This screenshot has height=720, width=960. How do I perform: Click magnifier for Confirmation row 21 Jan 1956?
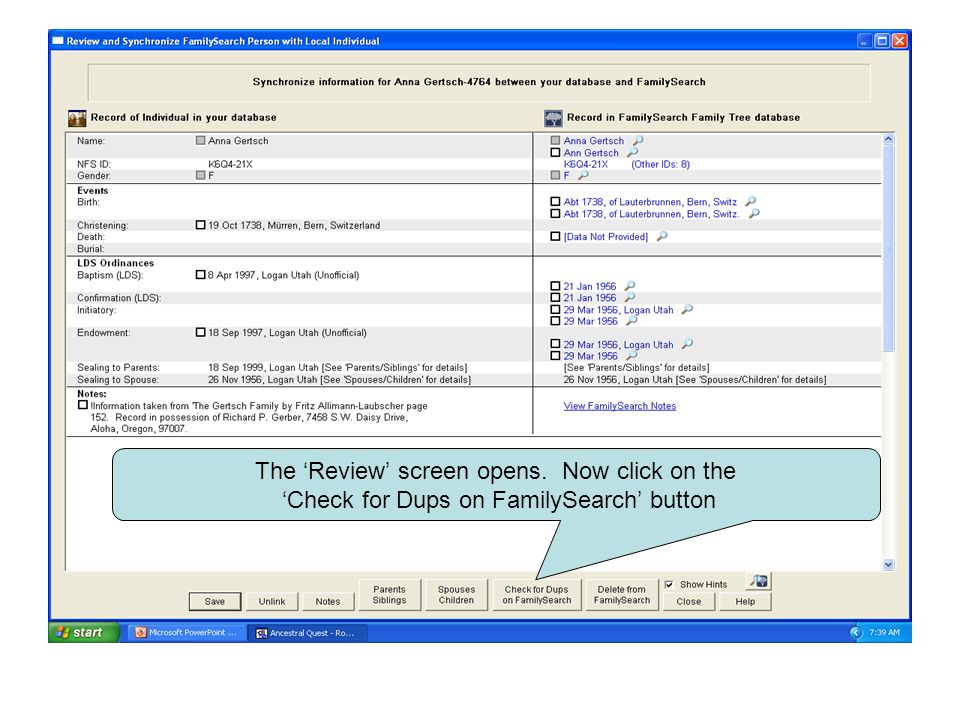(x=629, y=298)
